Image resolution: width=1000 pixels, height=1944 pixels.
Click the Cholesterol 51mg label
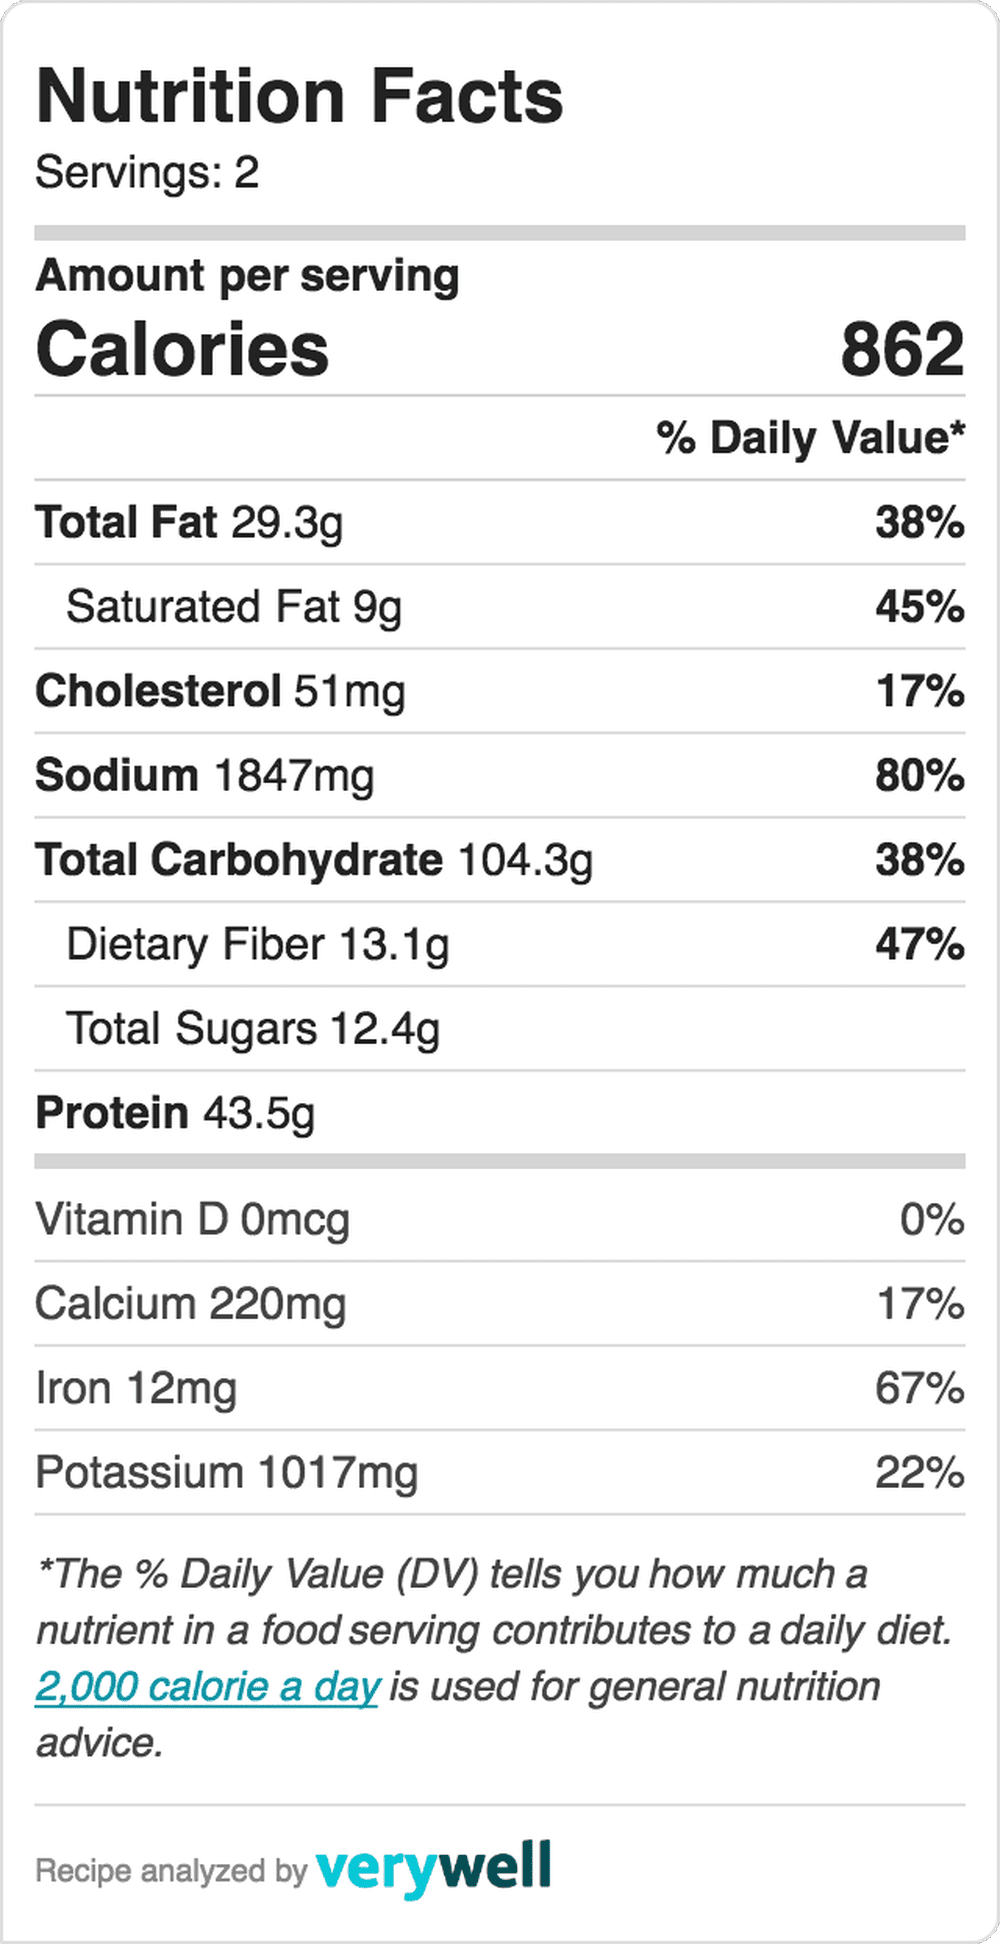(220, 692)
